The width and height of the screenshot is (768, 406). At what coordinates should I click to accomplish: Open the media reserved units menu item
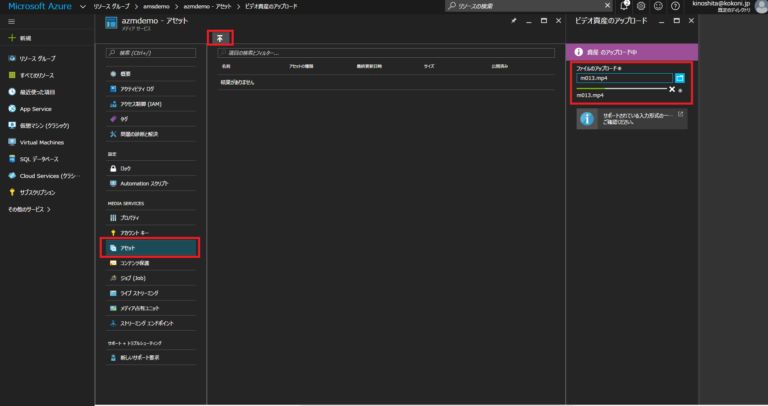(151, 308)
